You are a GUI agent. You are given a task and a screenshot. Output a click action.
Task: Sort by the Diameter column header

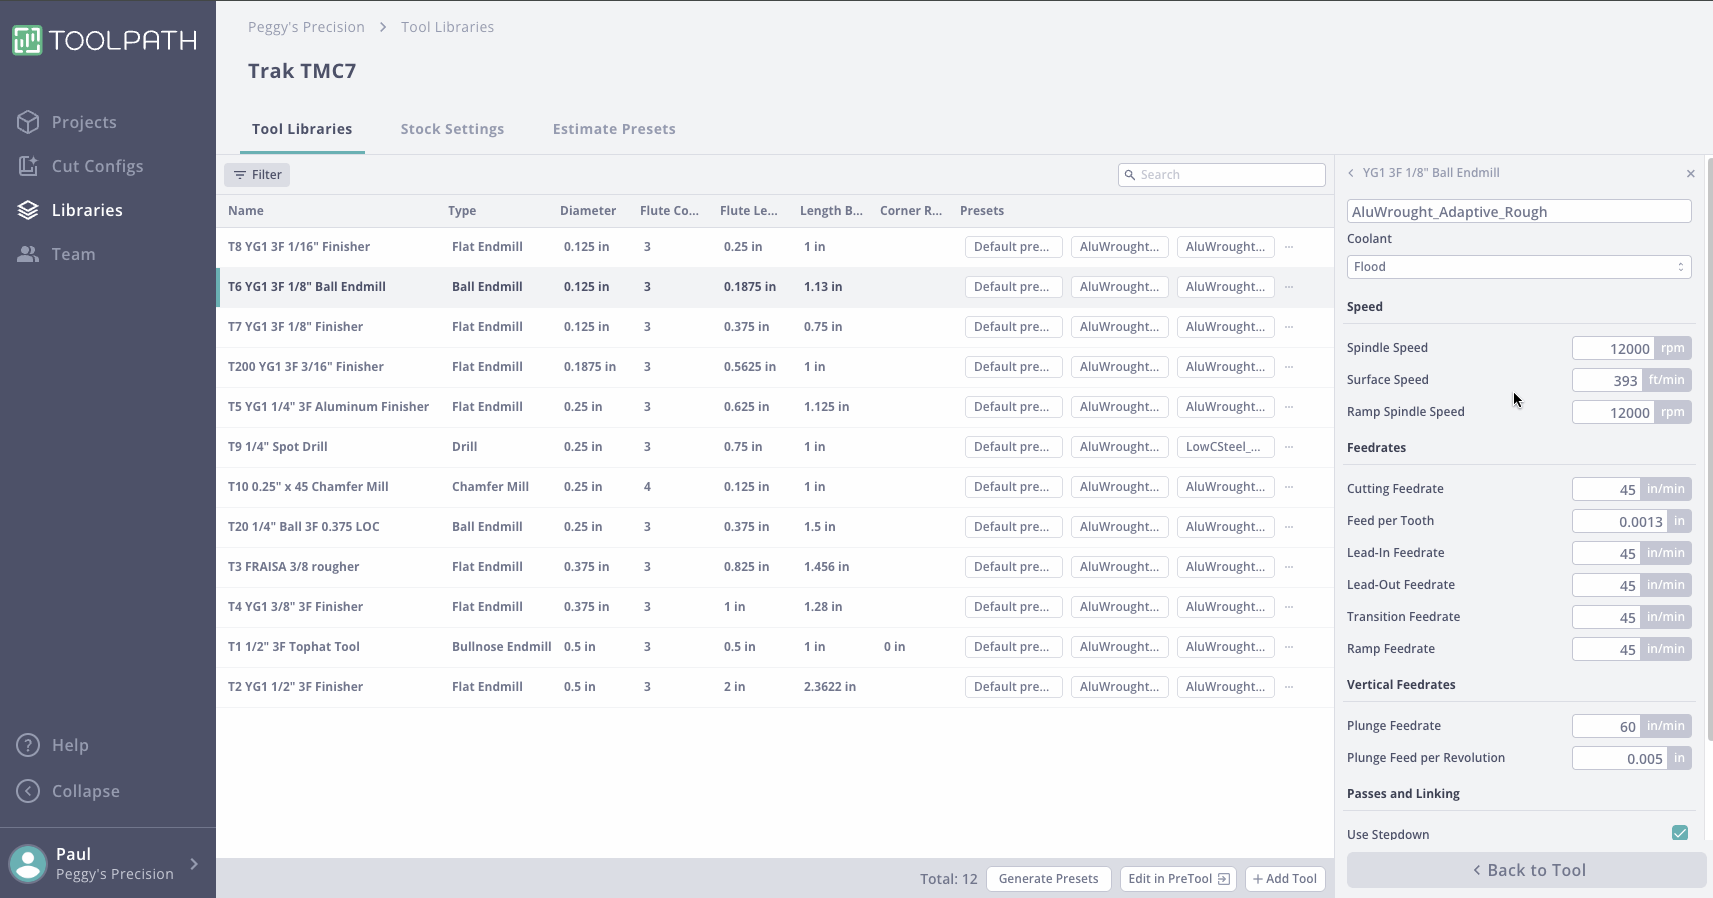point(588,211)
